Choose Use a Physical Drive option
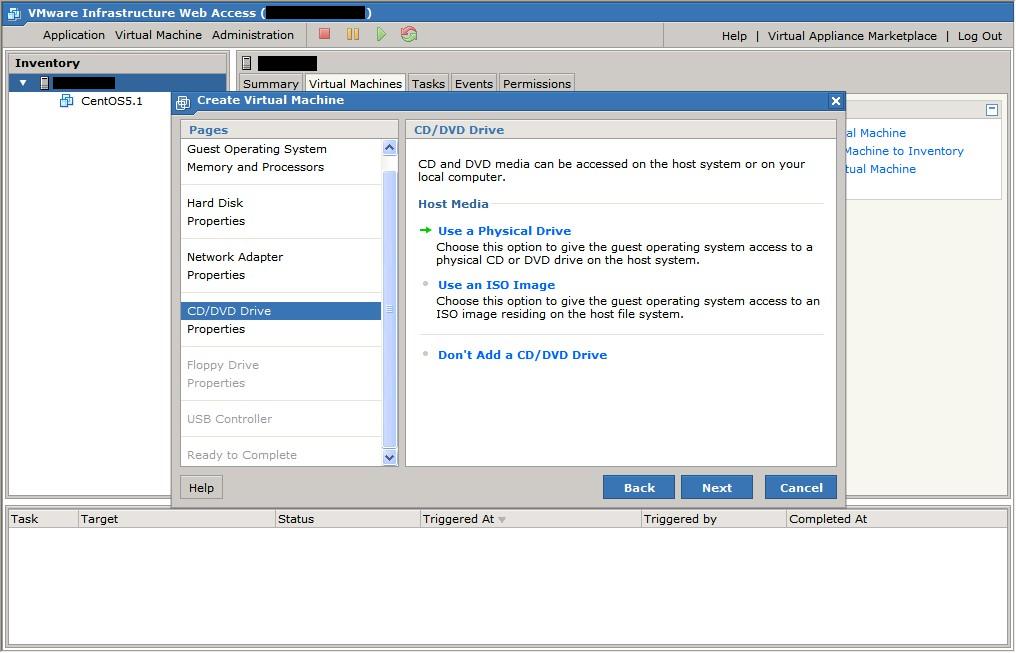Viewport: 1016px width, 653px height. pos(504,231)
